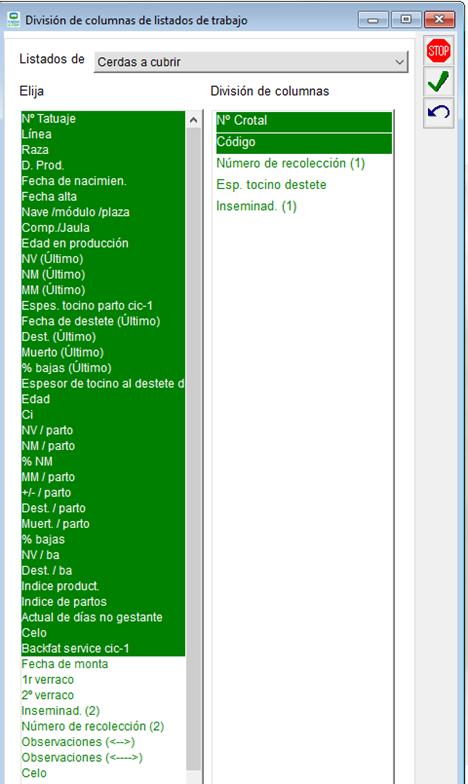Select Espesor de tocino al destete entry

[103, 384]
